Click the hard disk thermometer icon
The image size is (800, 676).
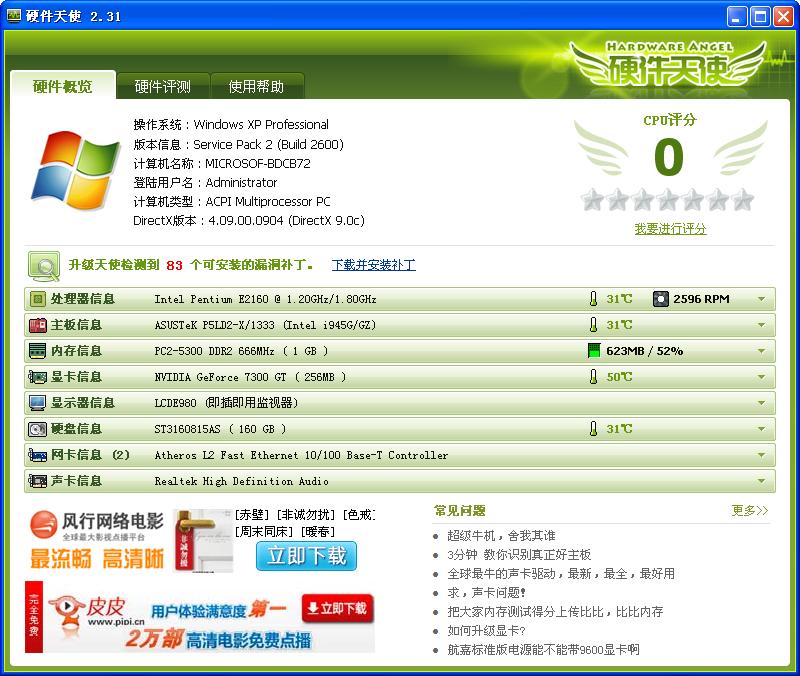(x=593, y=429)
